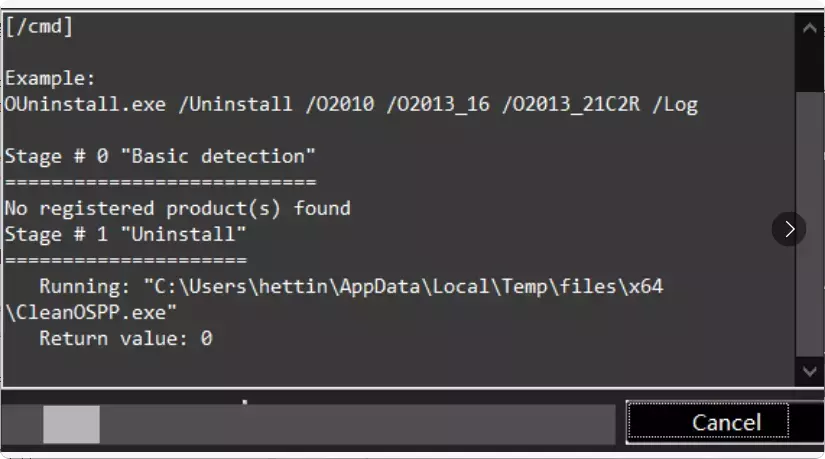Click the scroll down arrow of the log
Screen dimensions: 825x459
809,371
